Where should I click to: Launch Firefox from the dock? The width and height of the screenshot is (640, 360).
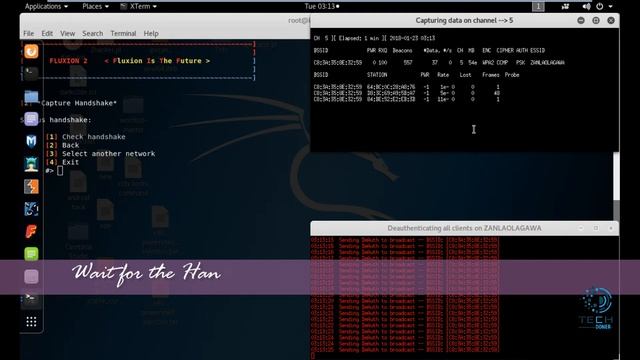(x=31, y=51)
